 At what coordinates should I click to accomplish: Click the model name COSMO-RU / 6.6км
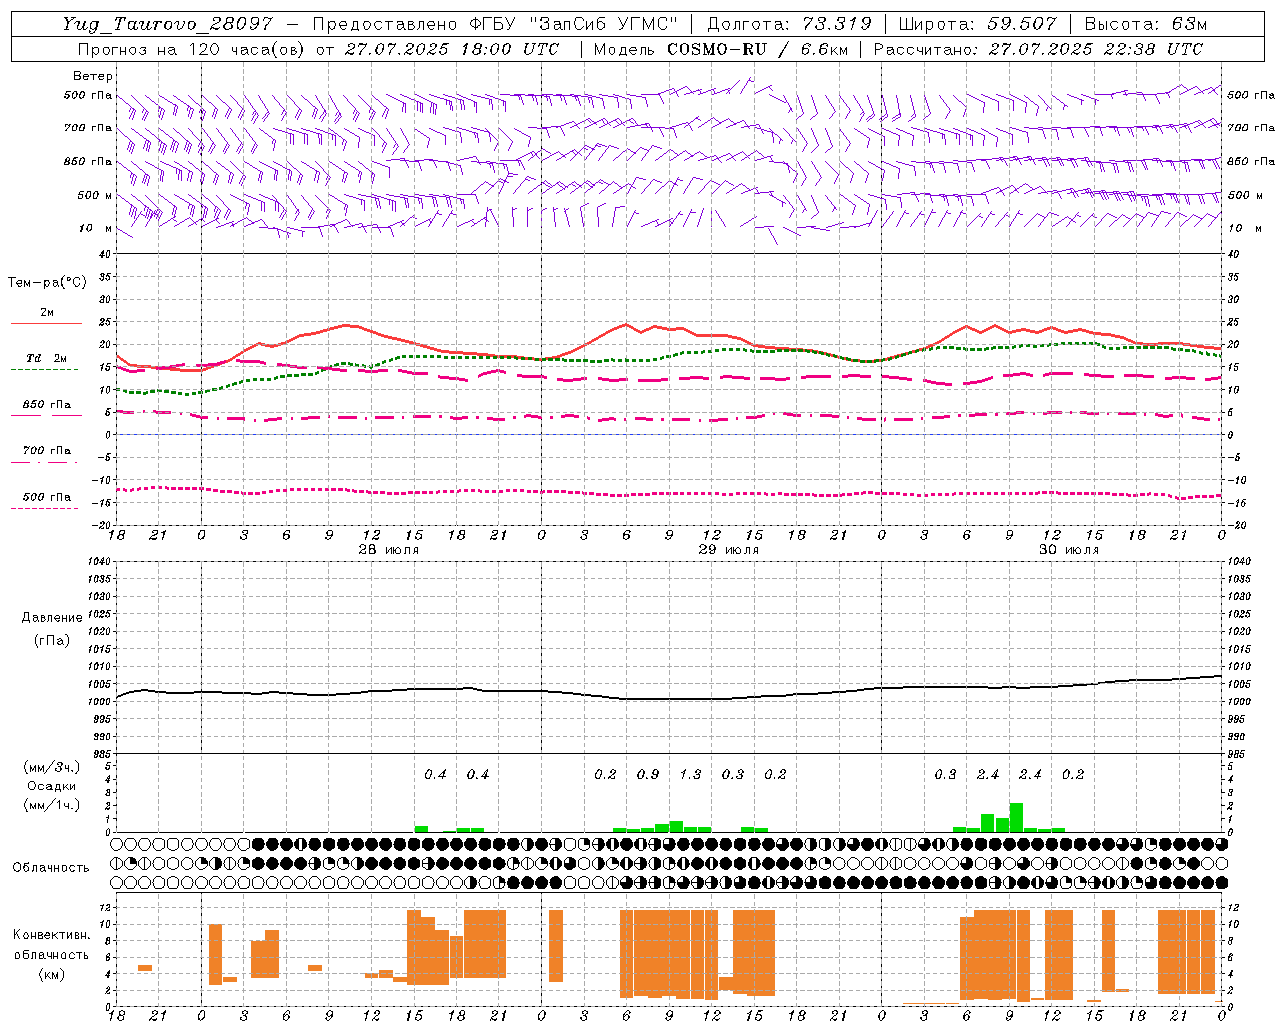pos(756,48)
